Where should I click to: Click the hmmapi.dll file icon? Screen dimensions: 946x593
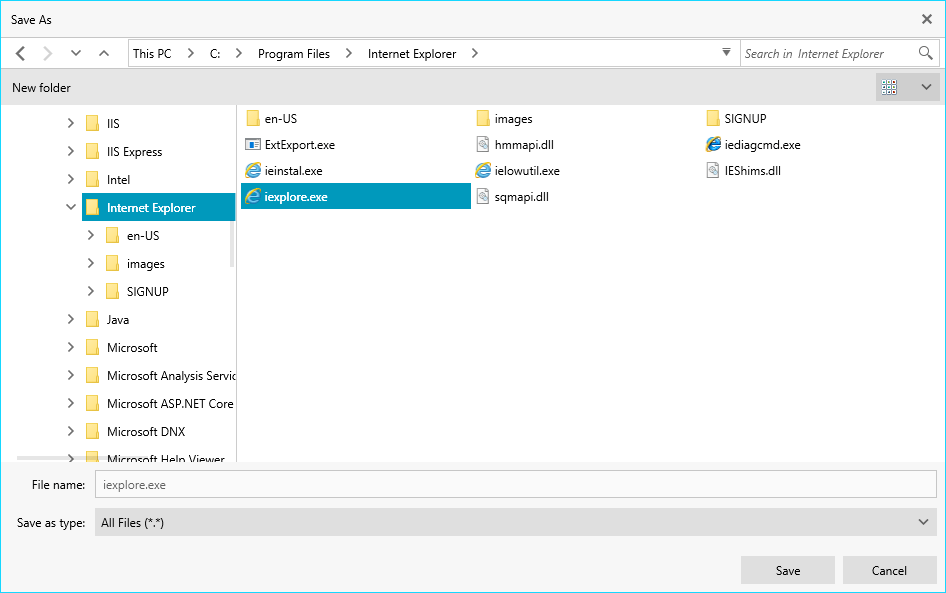pyautogui.click(x=483, y=144)
